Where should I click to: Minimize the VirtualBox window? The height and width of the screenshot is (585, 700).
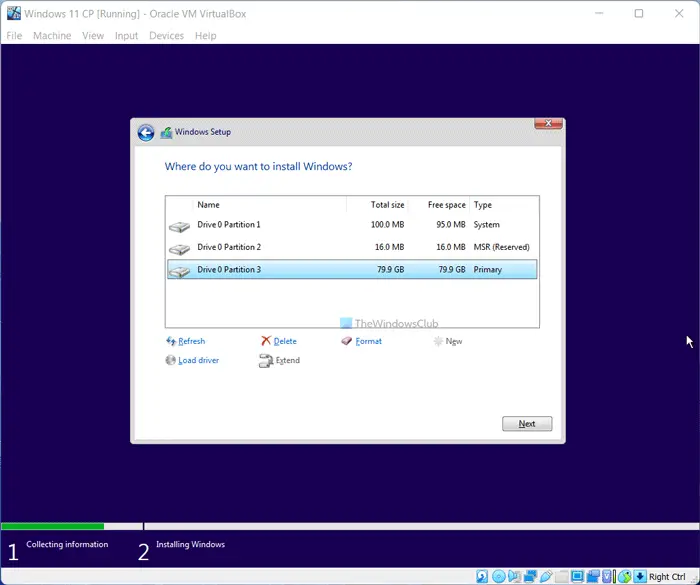pyautogui.click(x=599, y=13)
